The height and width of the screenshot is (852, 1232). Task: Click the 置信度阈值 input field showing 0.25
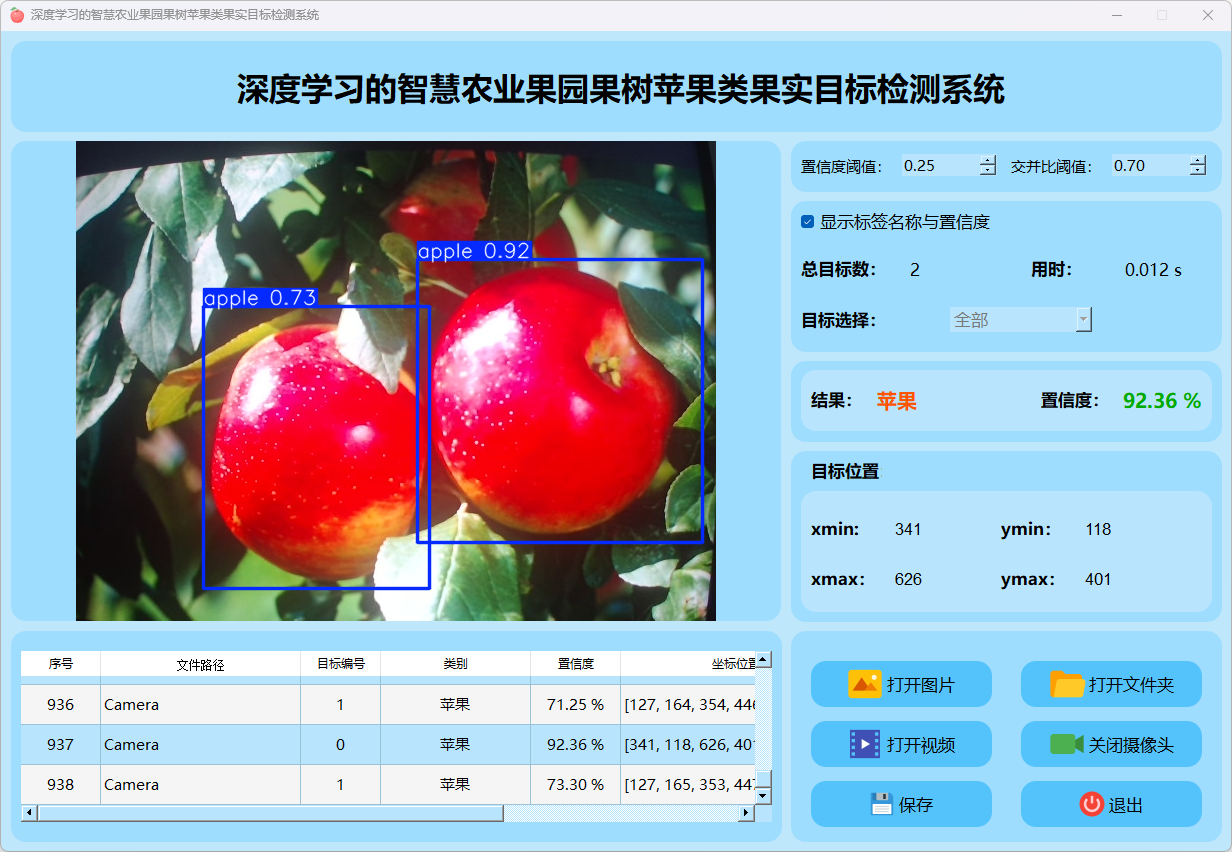coord(940,166)
